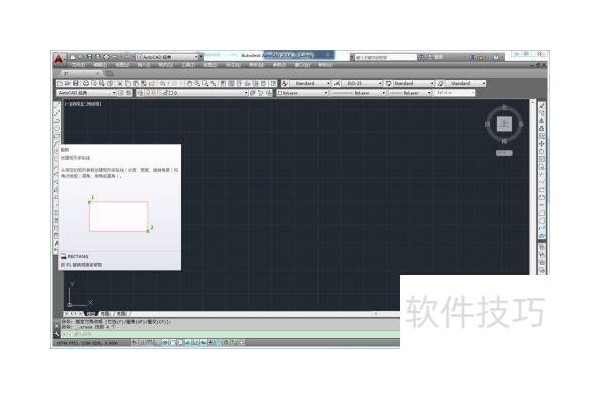Toggle layer 0 lock icon

pyautogui.click(x=165, y=93)
